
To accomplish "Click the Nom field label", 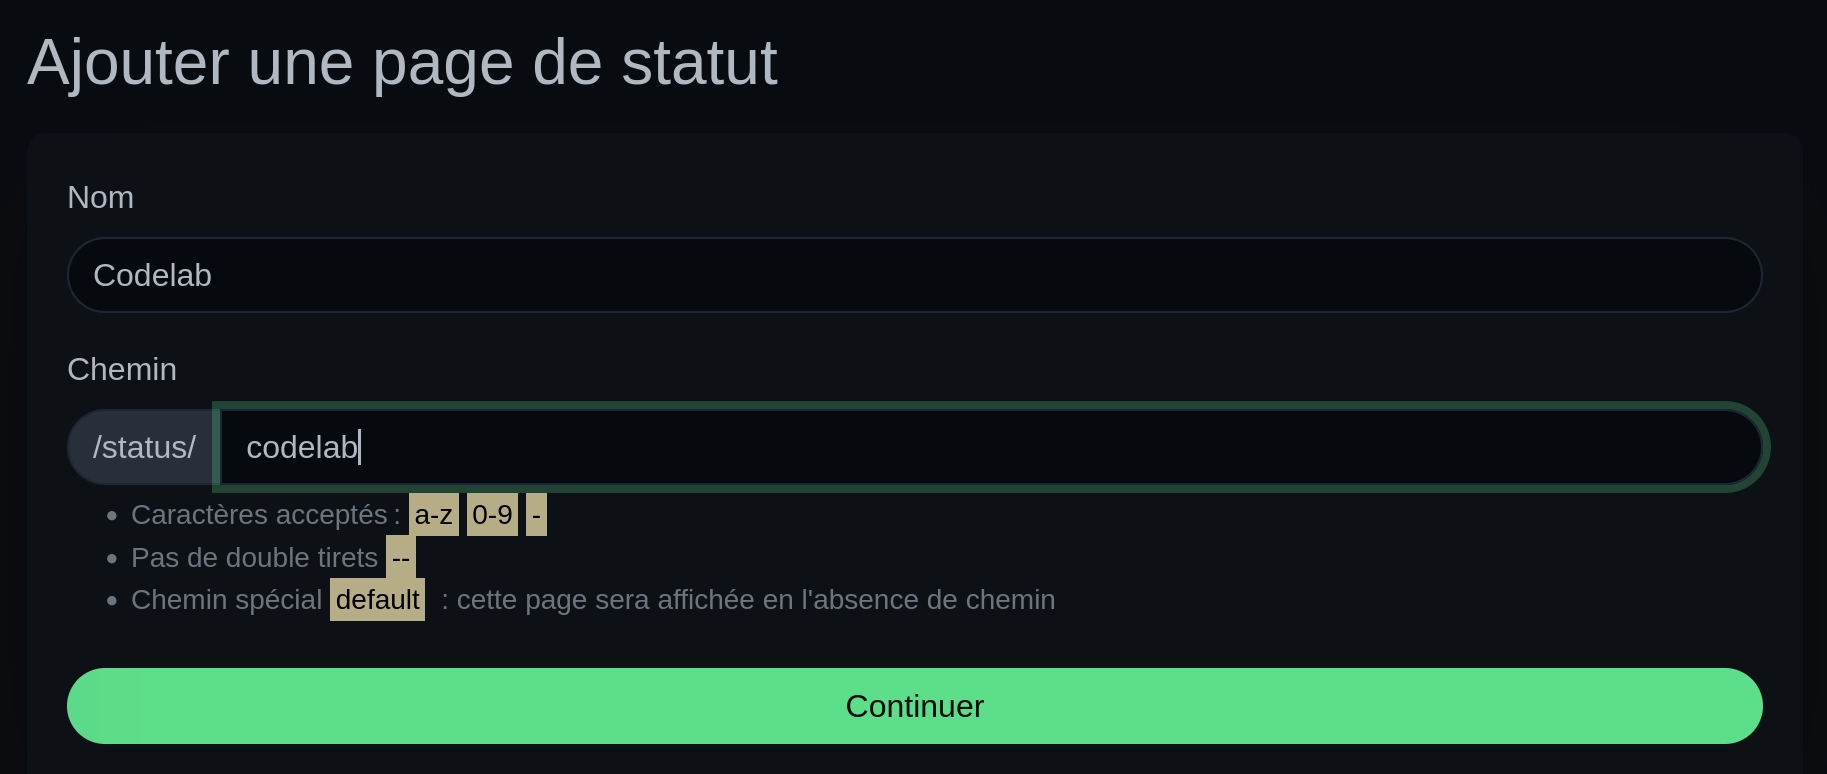I will click(x=100, y=198).
